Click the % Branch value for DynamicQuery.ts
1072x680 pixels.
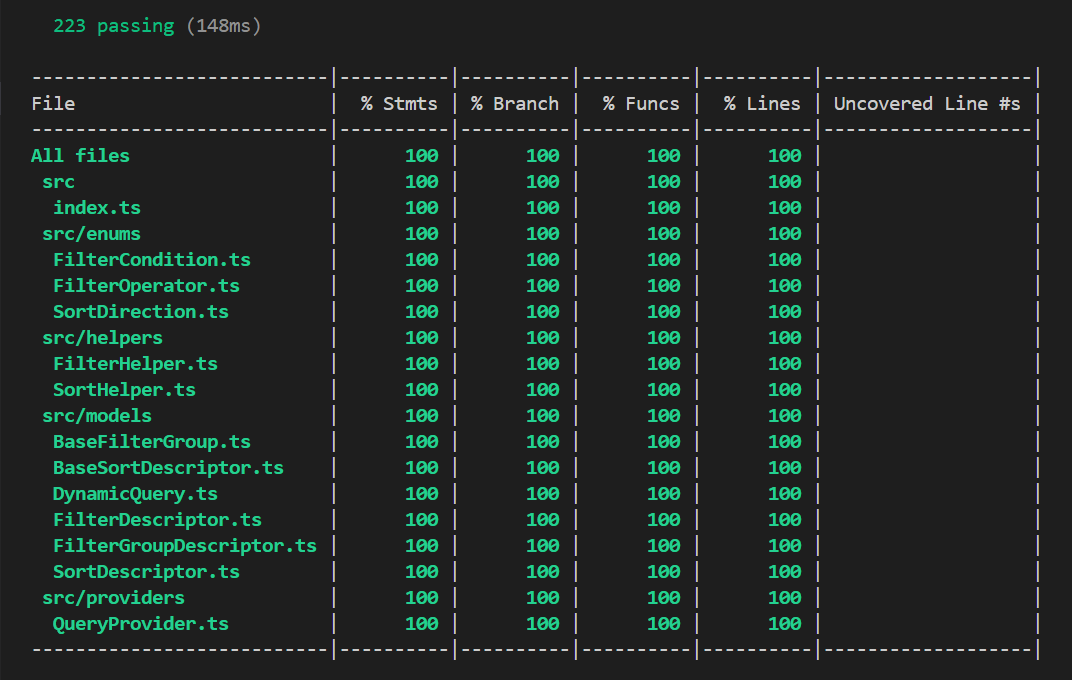[543, 493]
